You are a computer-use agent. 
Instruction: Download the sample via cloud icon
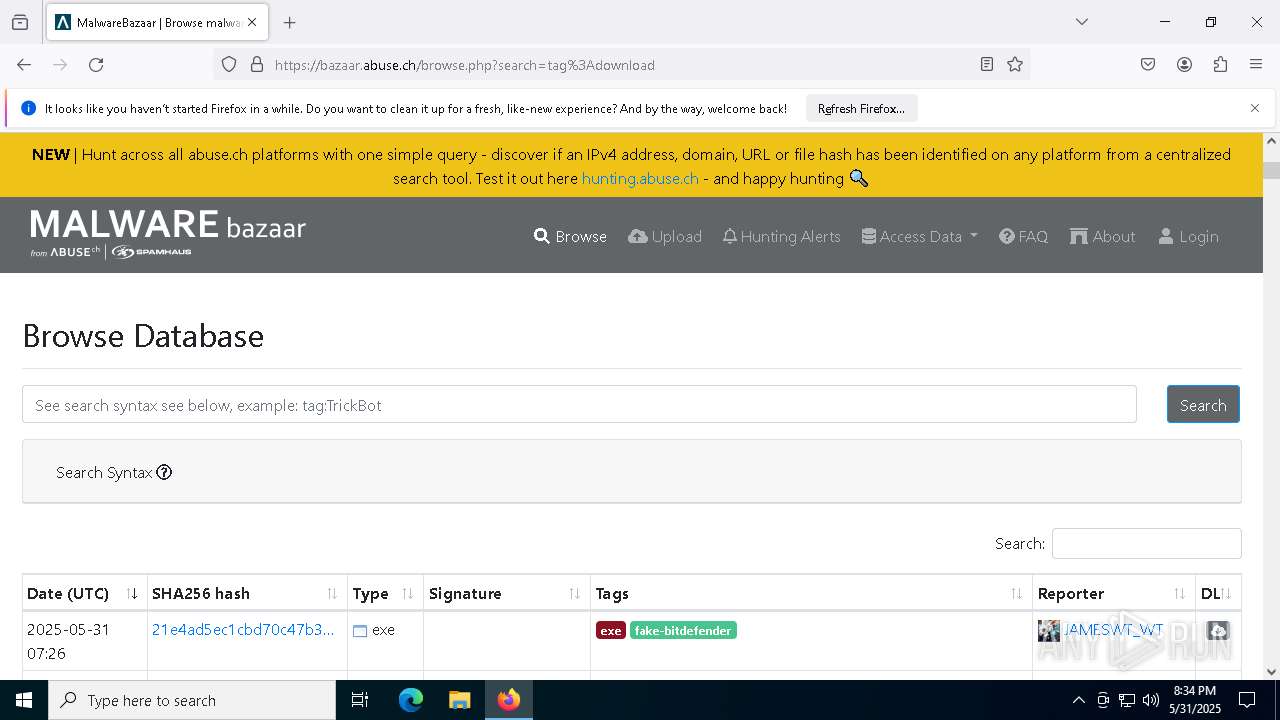point(1218,631)
